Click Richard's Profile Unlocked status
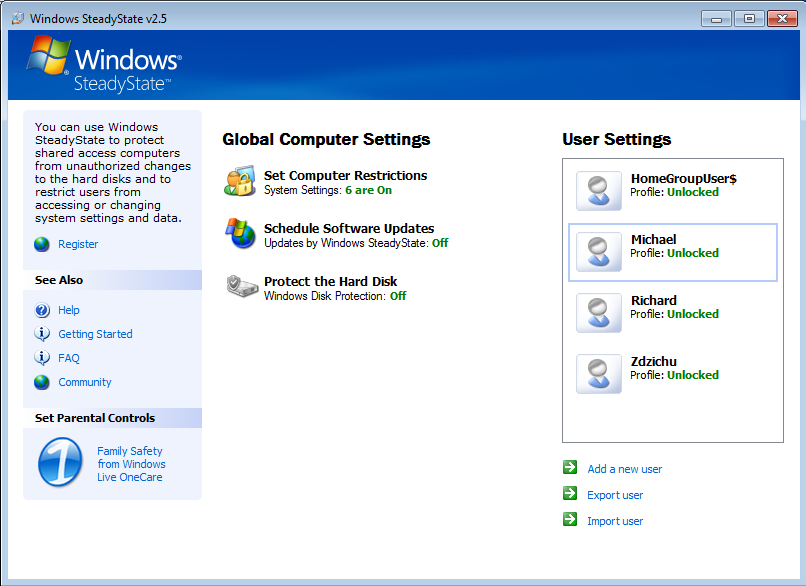The height and width of the screenshot is (586, 806). (x=693, y=314)
